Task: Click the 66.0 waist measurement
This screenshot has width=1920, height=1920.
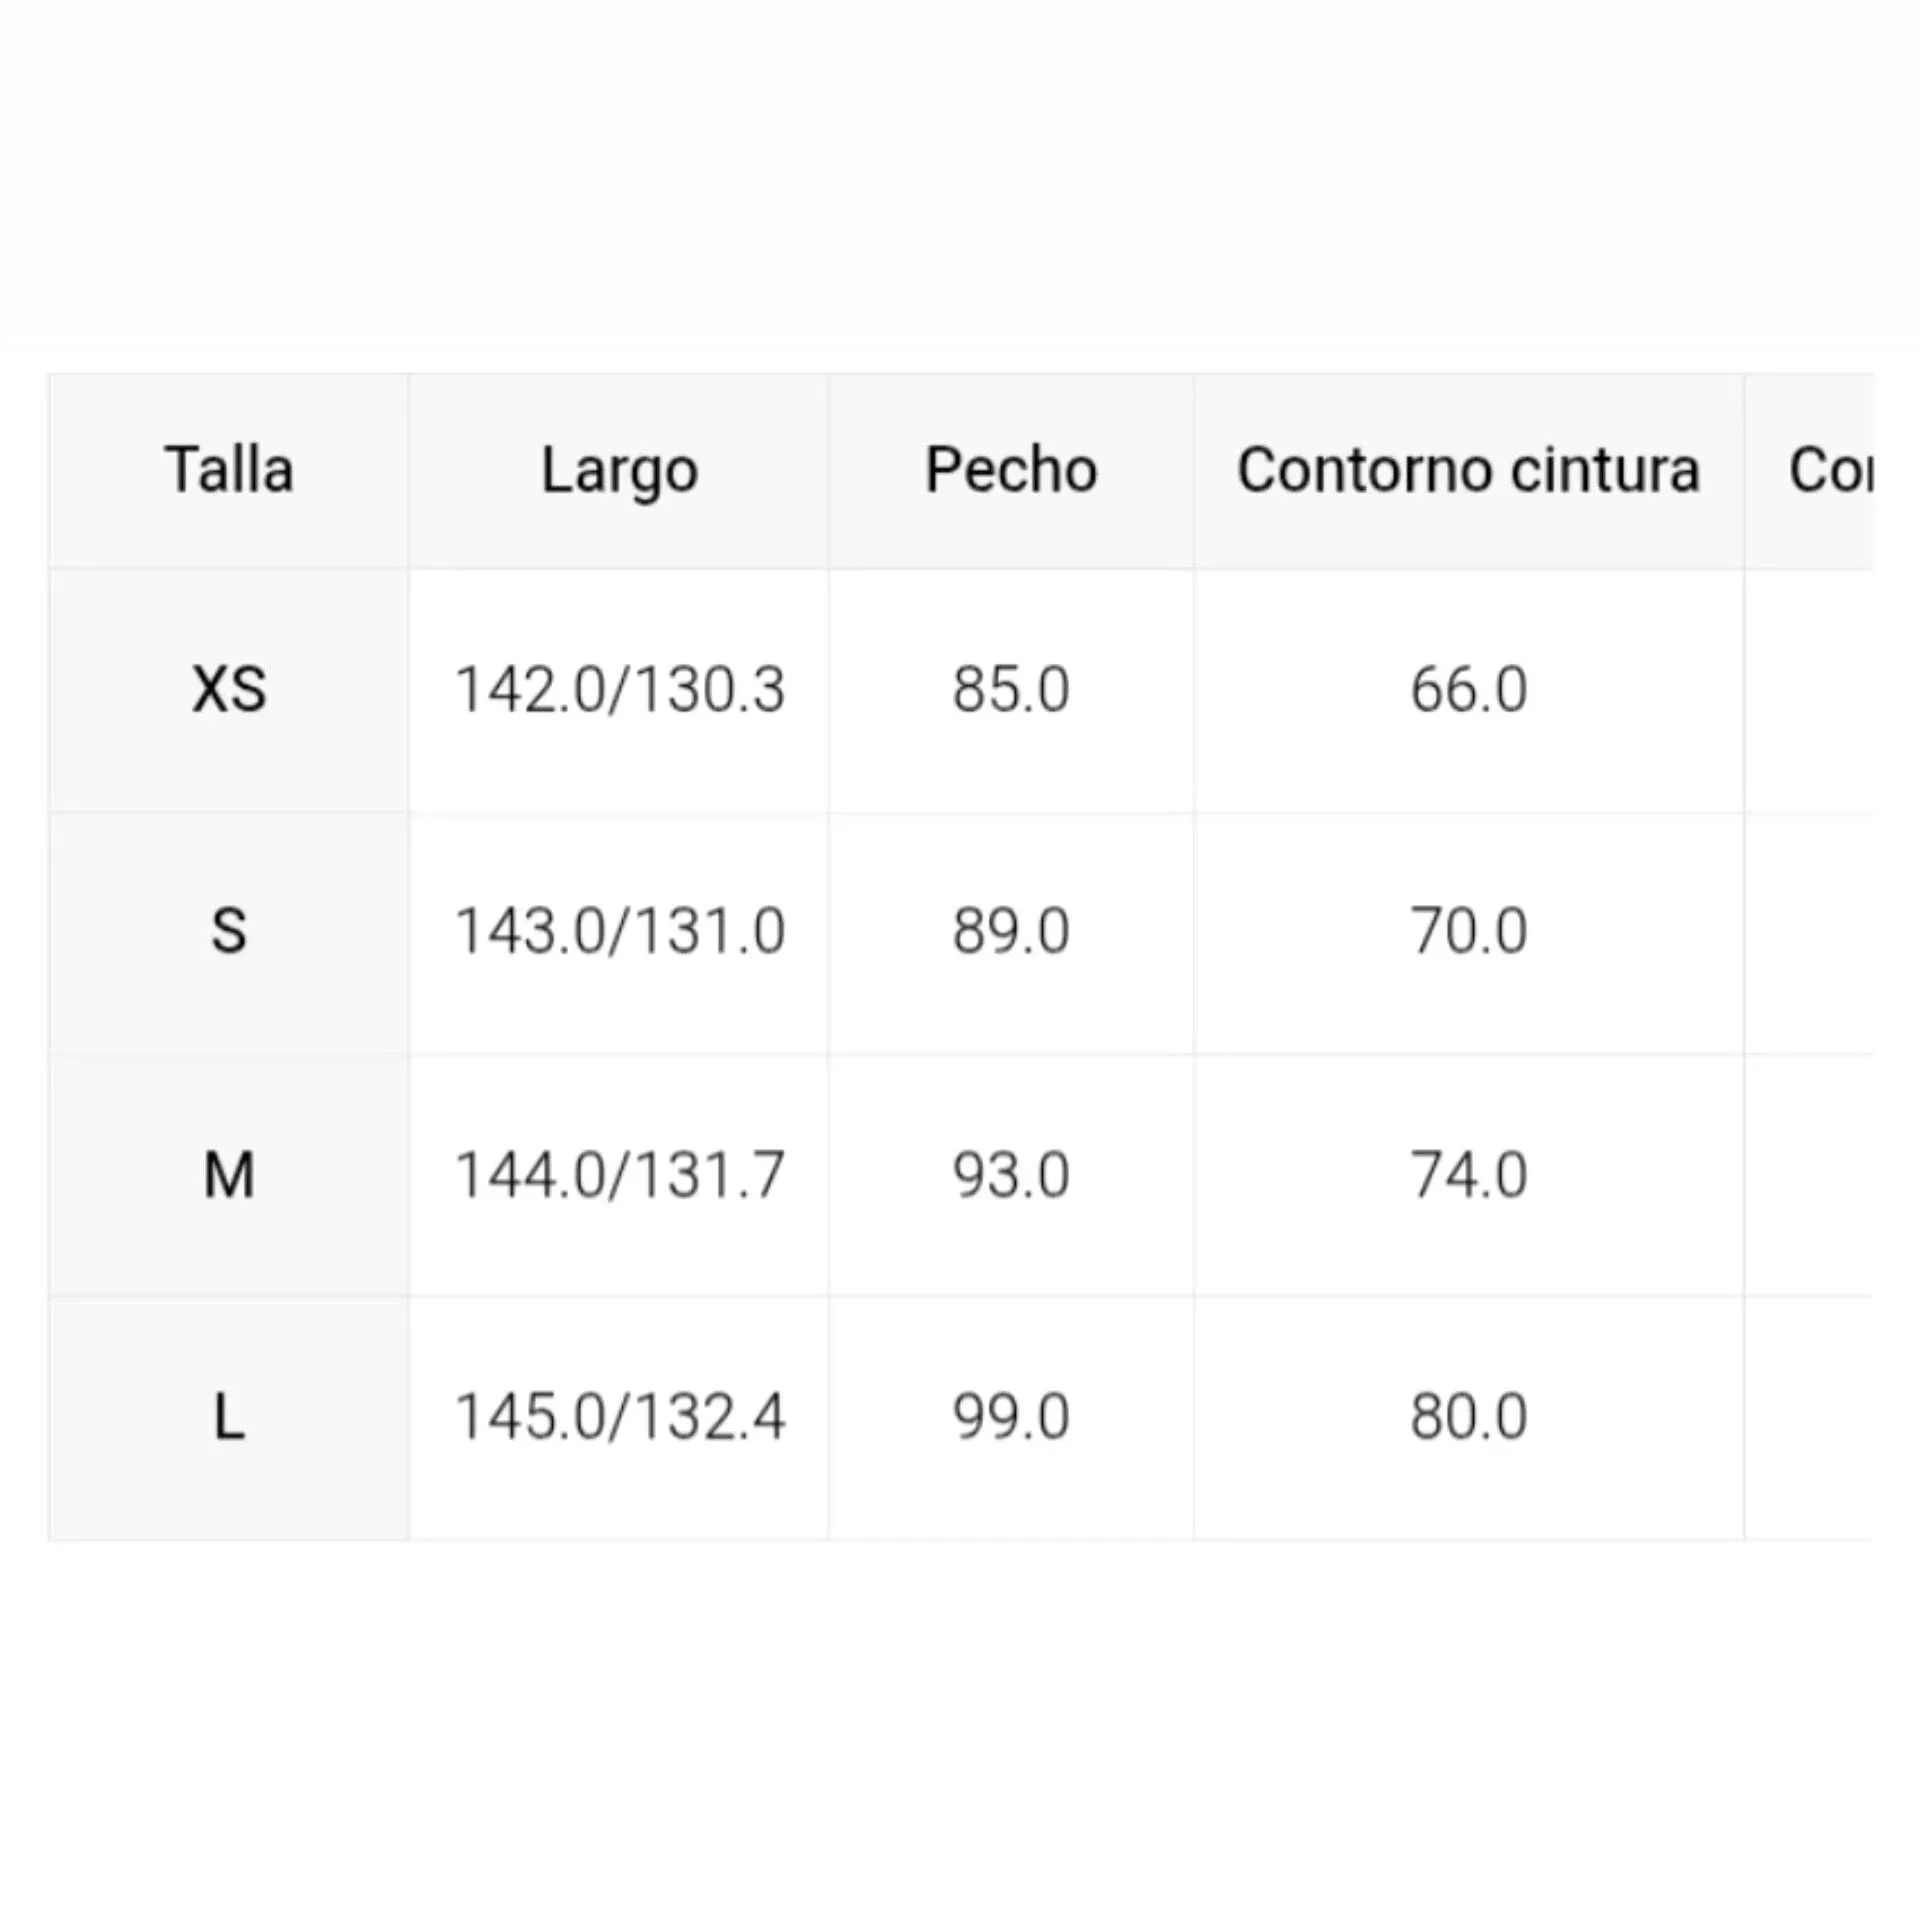Action: pos(1468,690)
